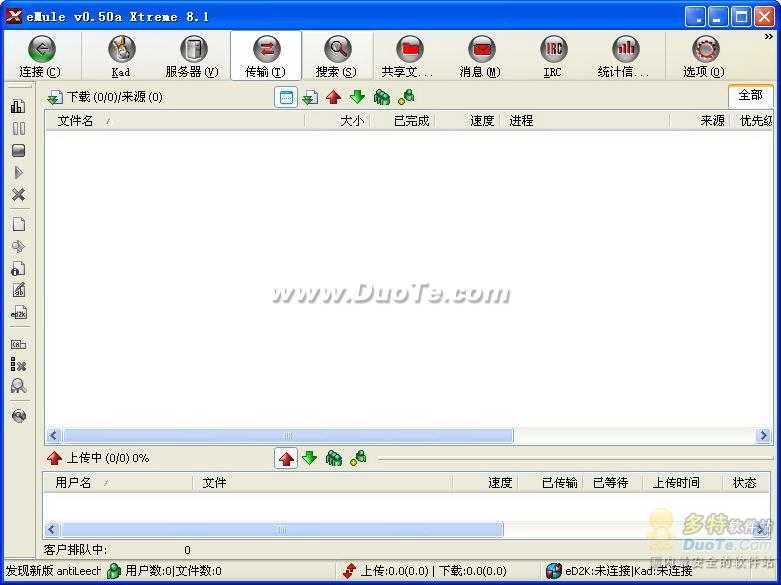Image resolution: width=781 pixels, height=585 pixels.
Task: Sort downloads by 优先级 column
Action: pyautogui.click(x=752, y=121)
